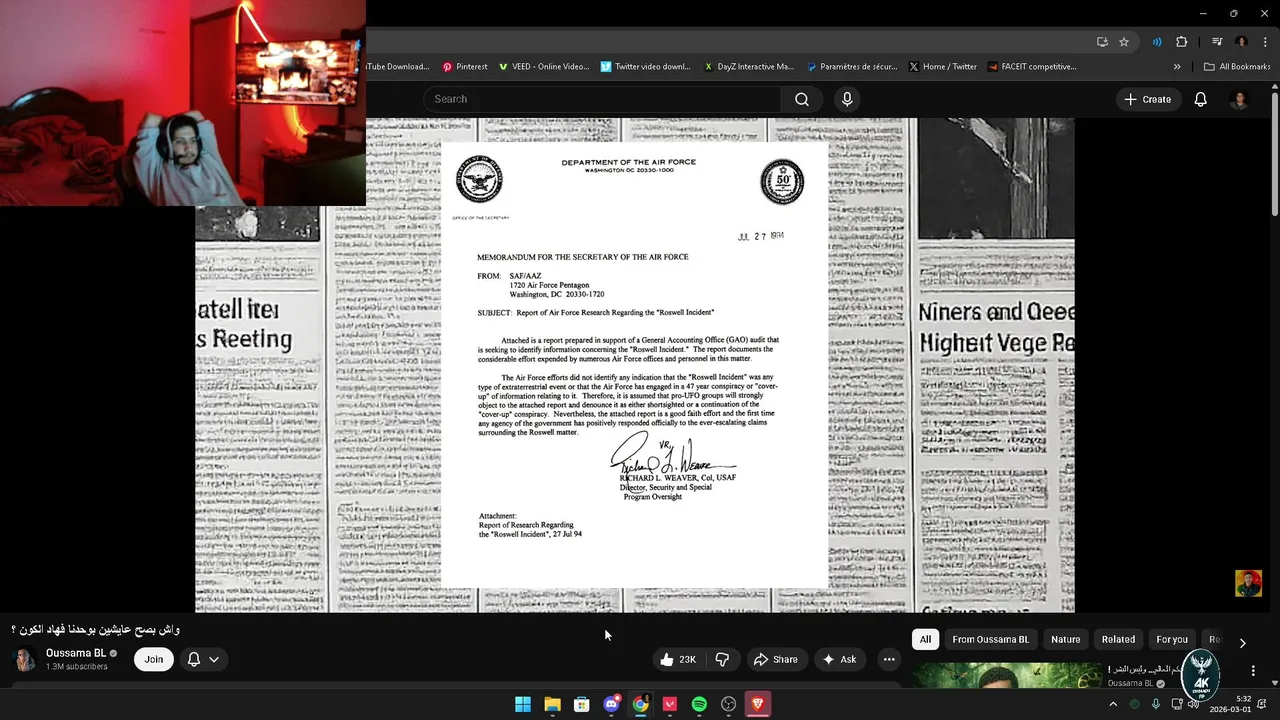Open Oussama BL channel name link
The image size is (1280, 720).
(76, 653)
